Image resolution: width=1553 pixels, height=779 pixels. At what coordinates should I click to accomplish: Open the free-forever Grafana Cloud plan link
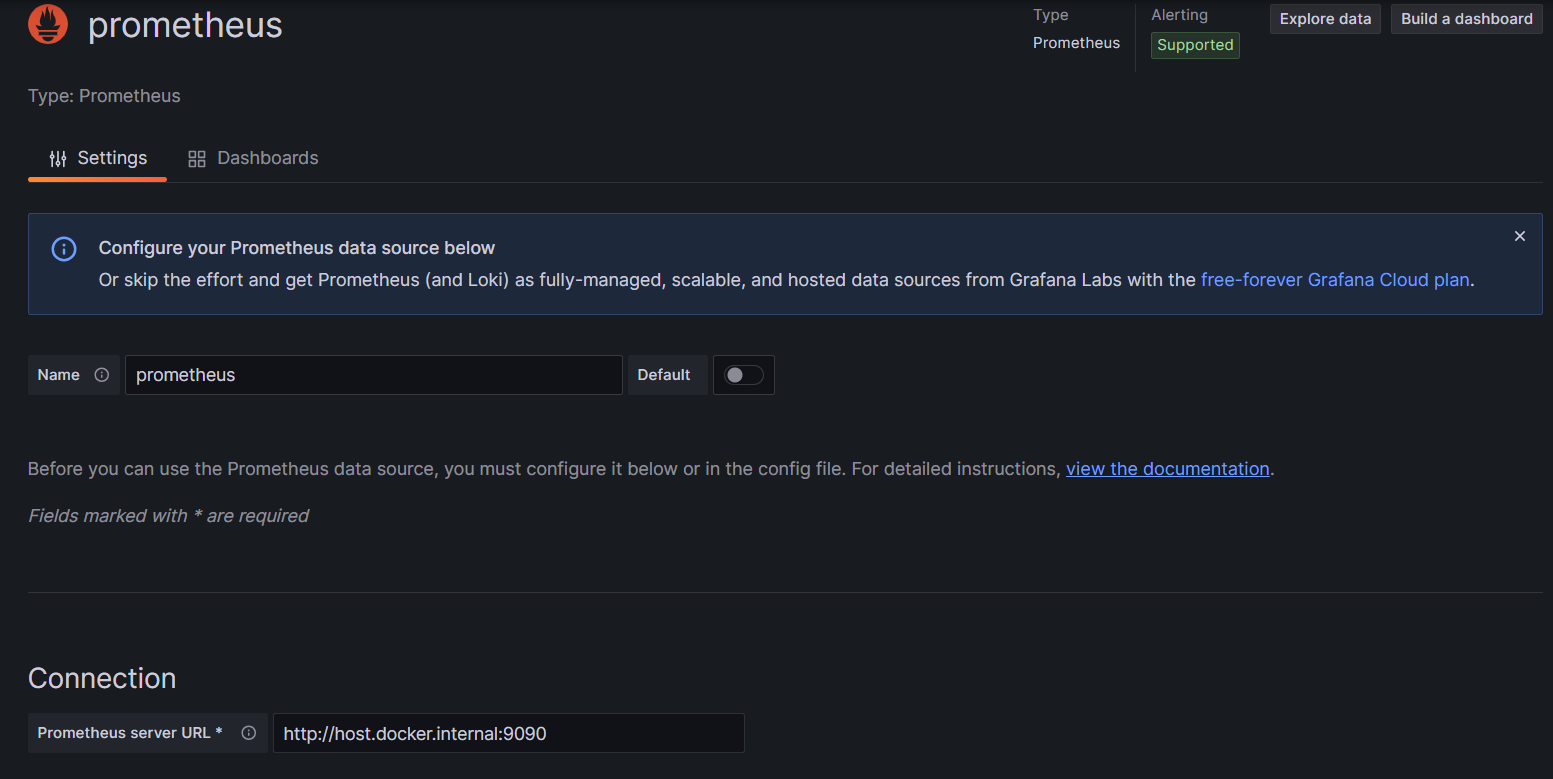[1335, 280]
